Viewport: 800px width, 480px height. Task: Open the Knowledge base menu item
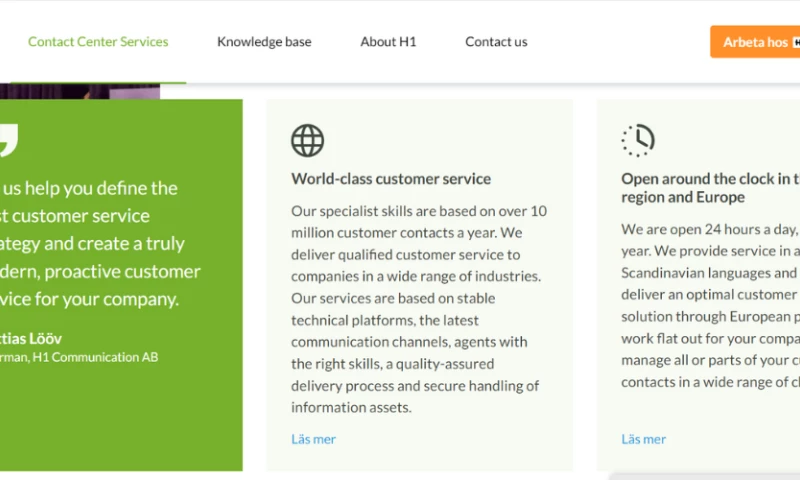point(264,42)
